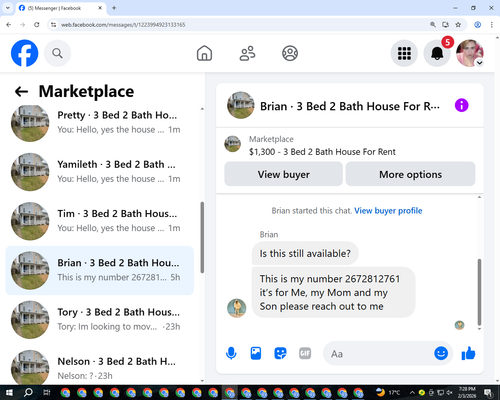This screenshot has width=500, height=400.
Task: Click the browser reload button
Action: click(37, 25)
